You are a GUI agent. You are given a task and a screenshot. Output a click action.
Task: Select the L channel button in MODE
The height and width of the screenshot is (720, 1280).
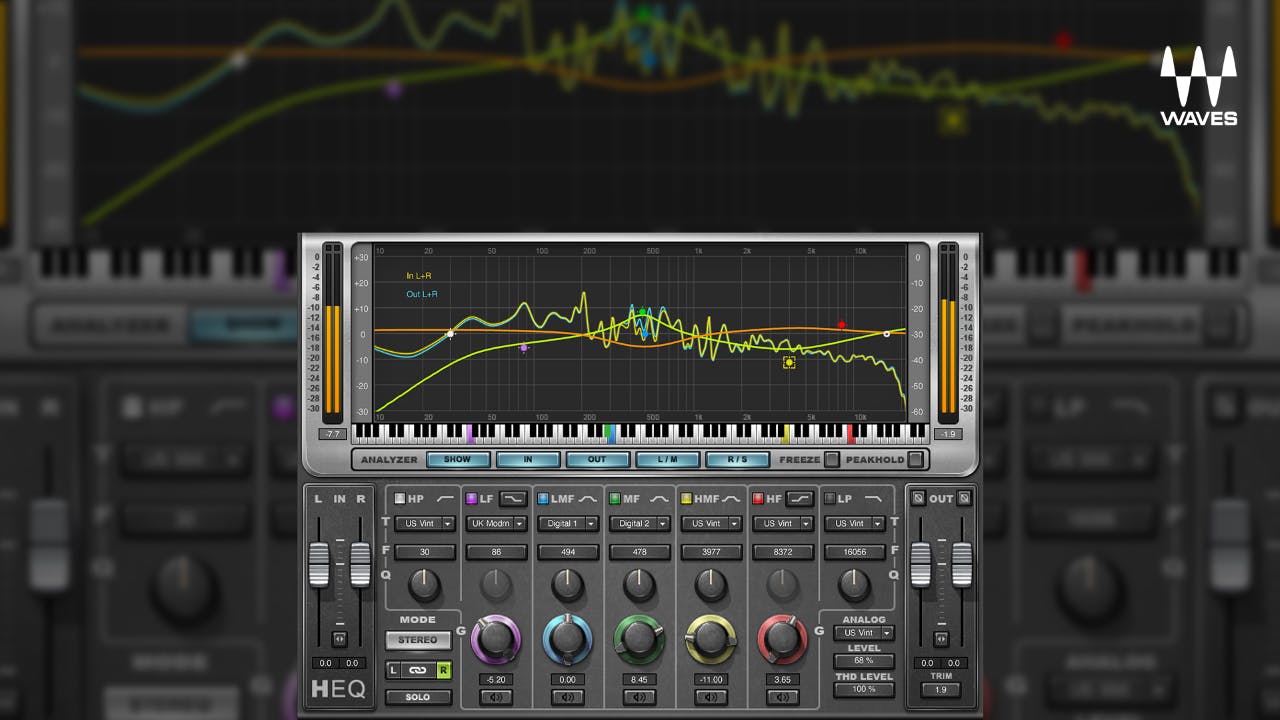pos(394,670)
